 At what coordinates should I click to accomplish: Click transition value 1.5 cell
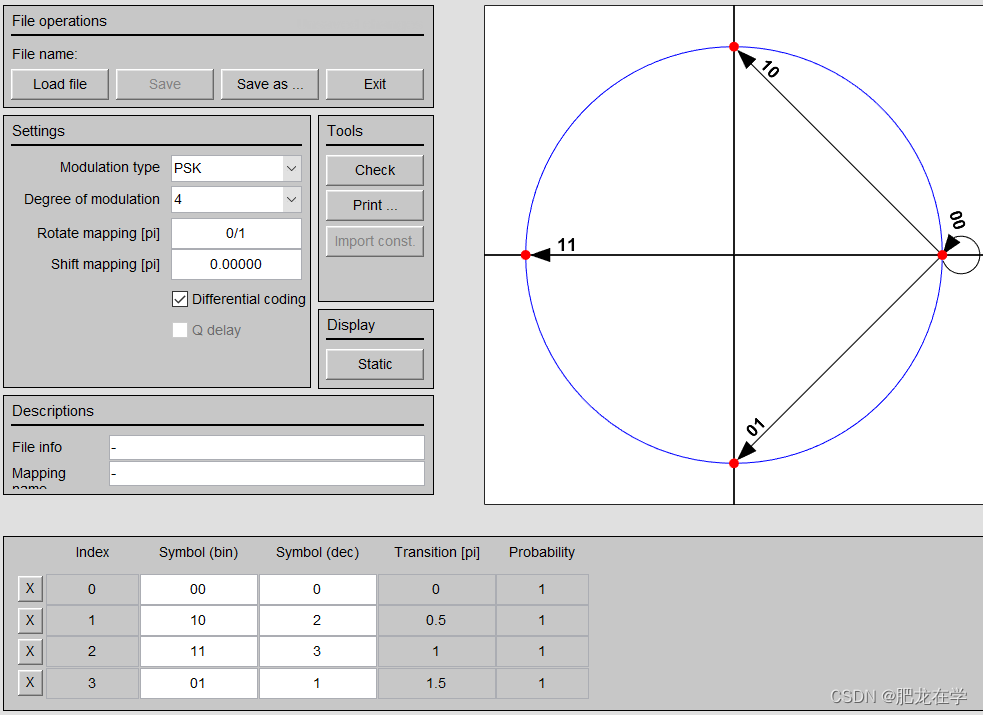pyautogui.click(x=437, y=683)
